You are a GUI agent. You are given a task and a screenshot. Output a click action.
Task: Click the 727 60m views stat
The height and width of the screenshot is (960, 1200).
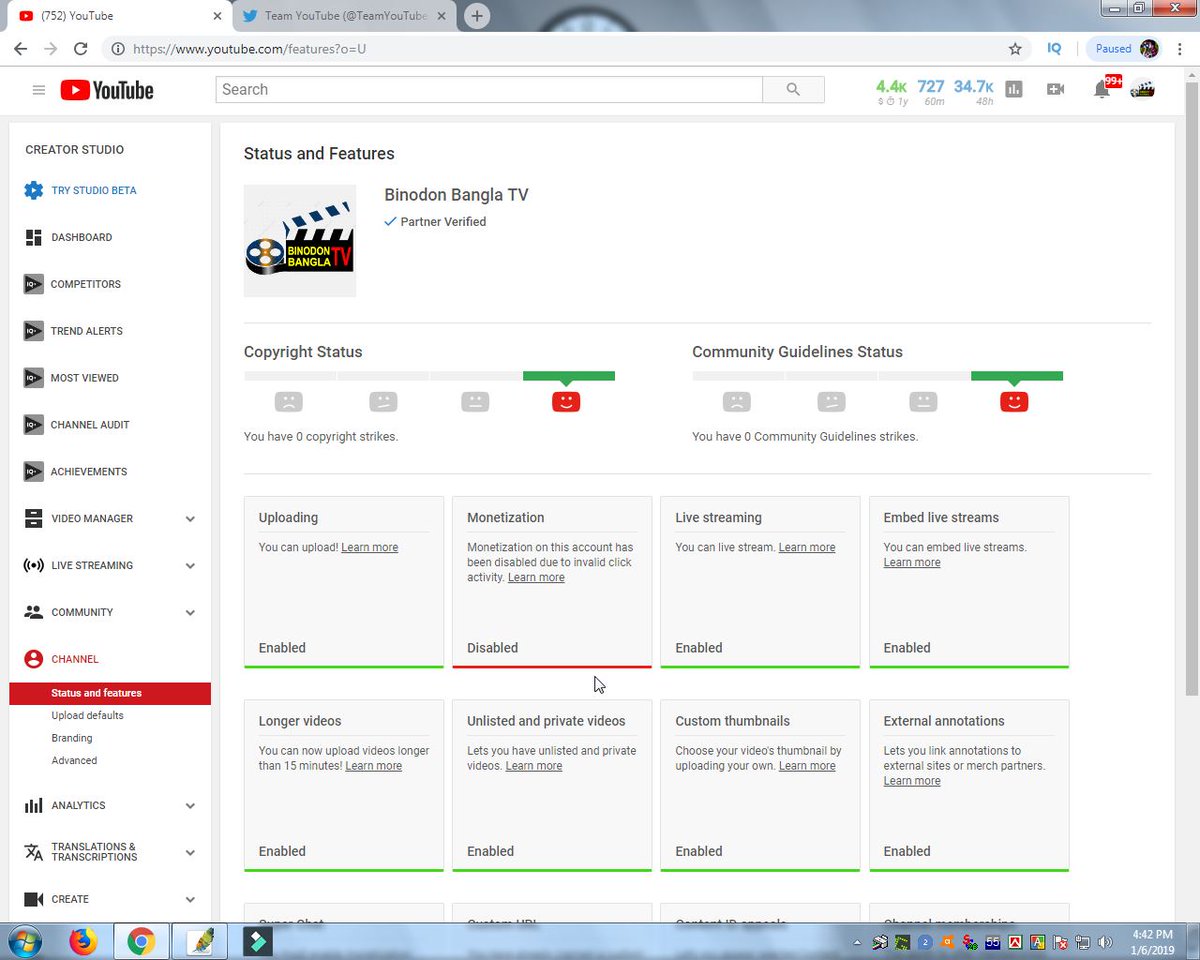pos(931,92)
